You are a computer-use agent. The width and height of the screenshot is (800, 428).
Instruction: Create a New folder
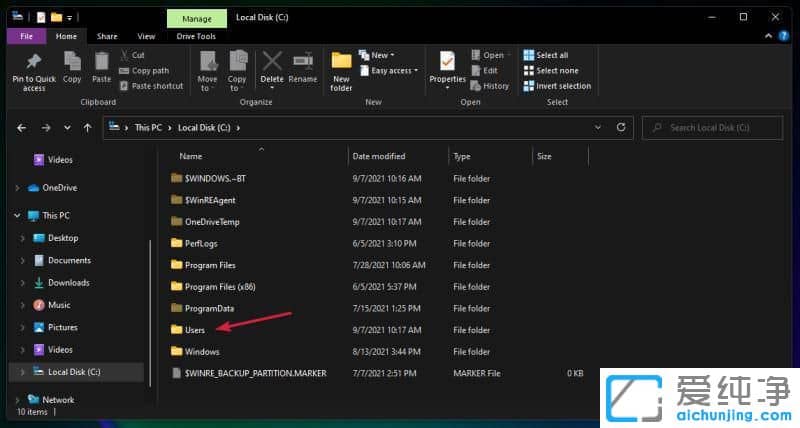click(x=341, y=71)
